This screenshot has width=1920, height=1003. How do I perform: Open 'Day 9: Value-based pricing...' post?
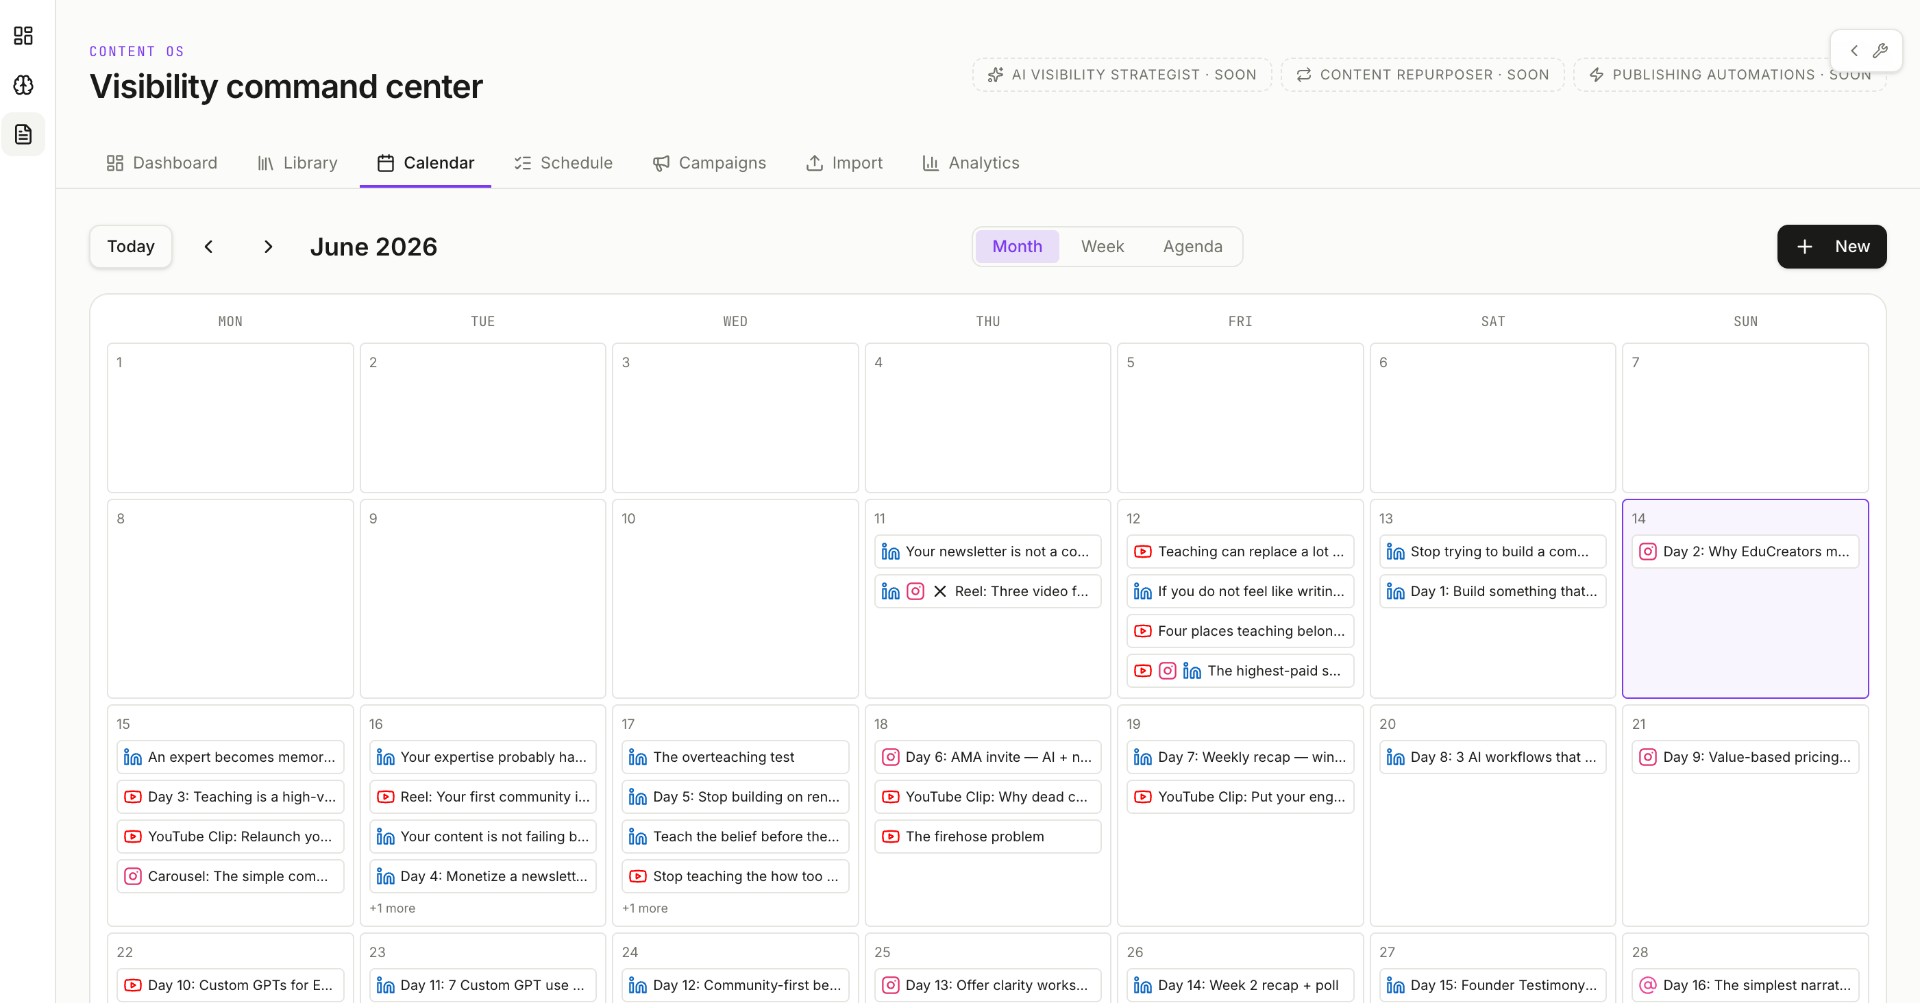click(x=1745, y=758)
